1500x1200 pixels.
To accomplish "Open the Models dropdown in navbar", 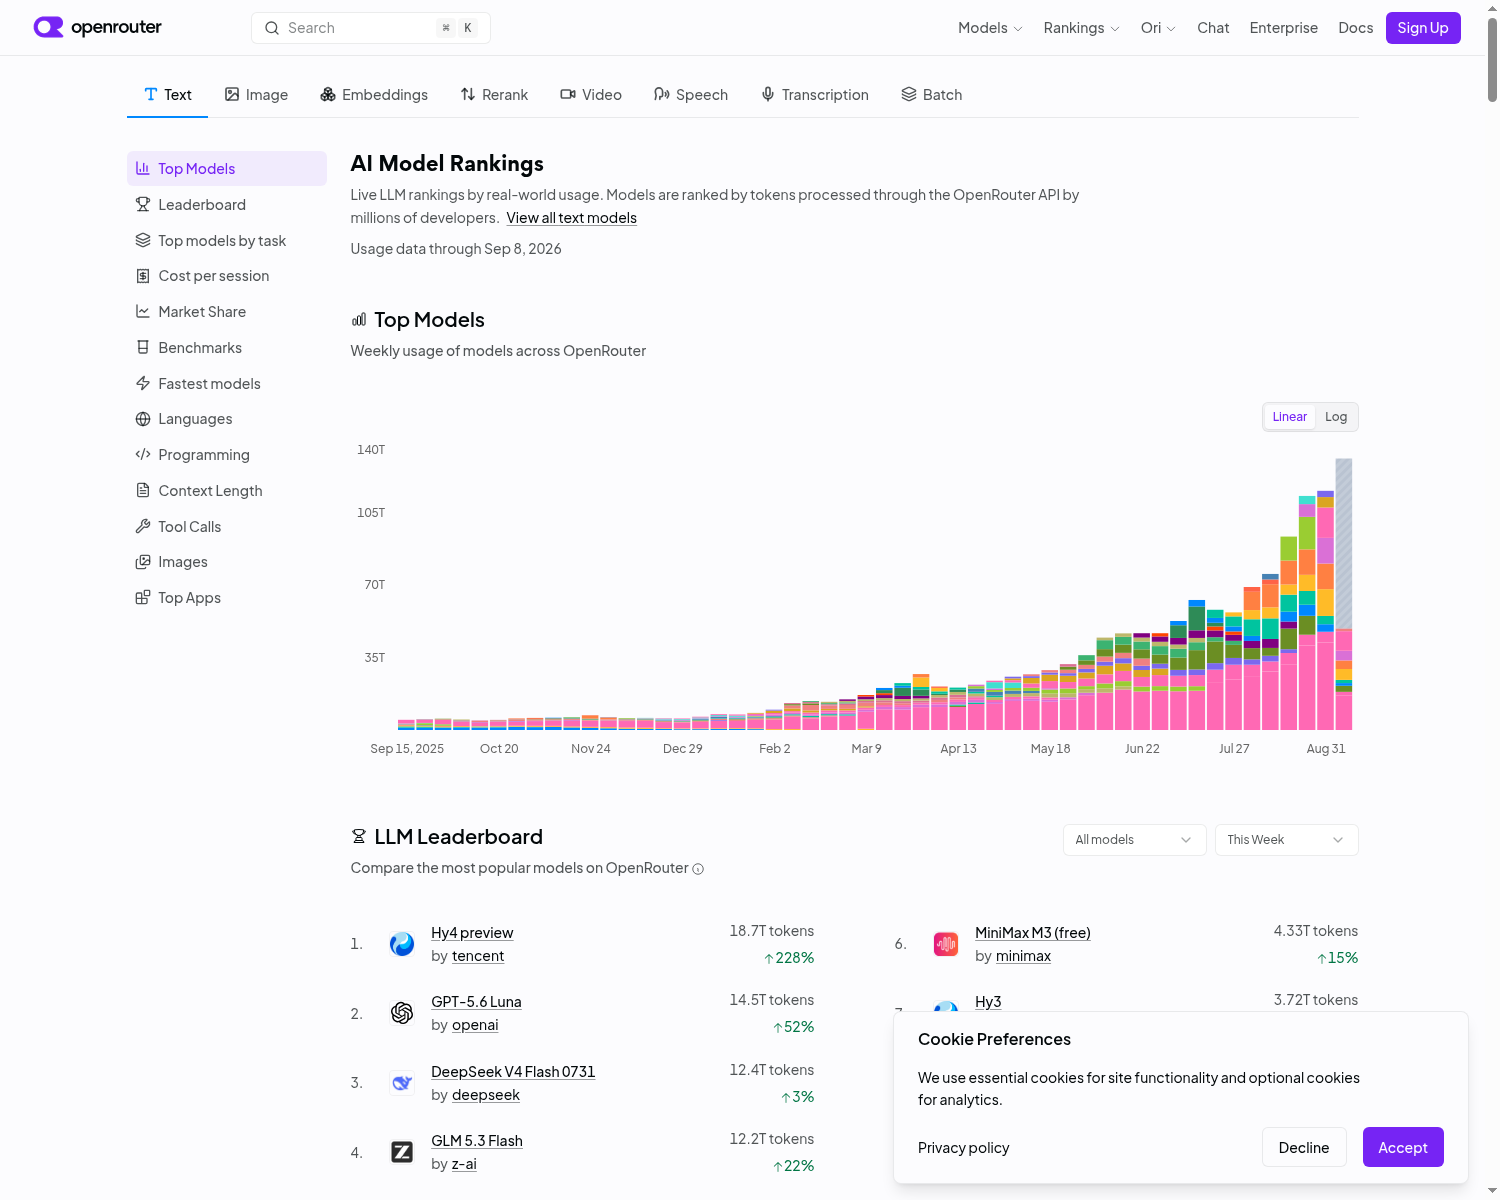I will pyautogui.click(x=990, y=28).
